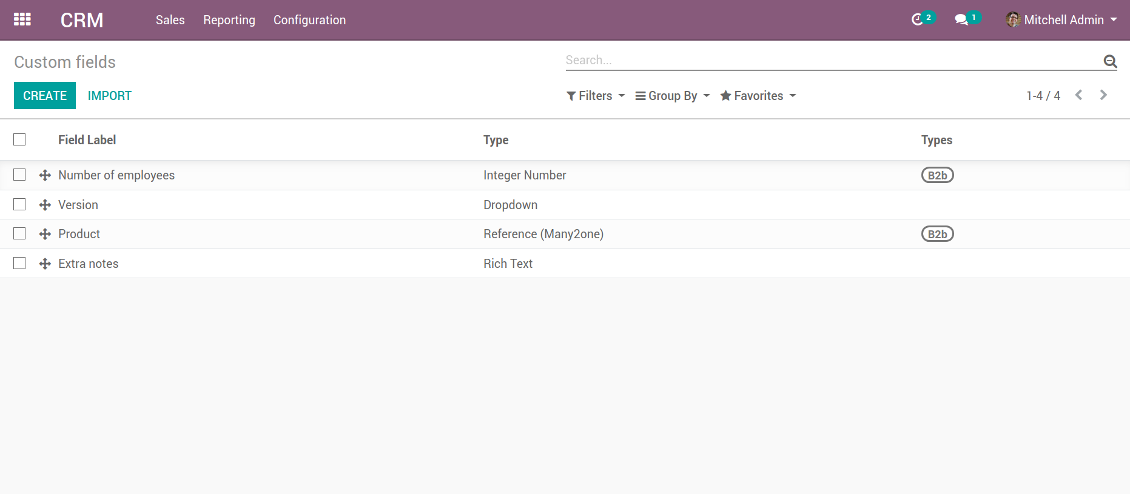Expand the Filters dropdown
Image resolution: width=1130 pixels, height=494 pixels.
click(595, 96)
